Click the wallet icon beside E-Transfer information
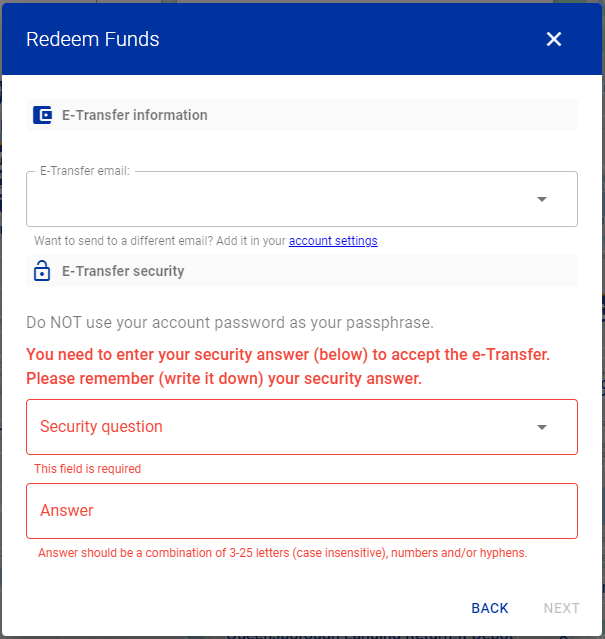605x639 pixels. click(42, 115)
